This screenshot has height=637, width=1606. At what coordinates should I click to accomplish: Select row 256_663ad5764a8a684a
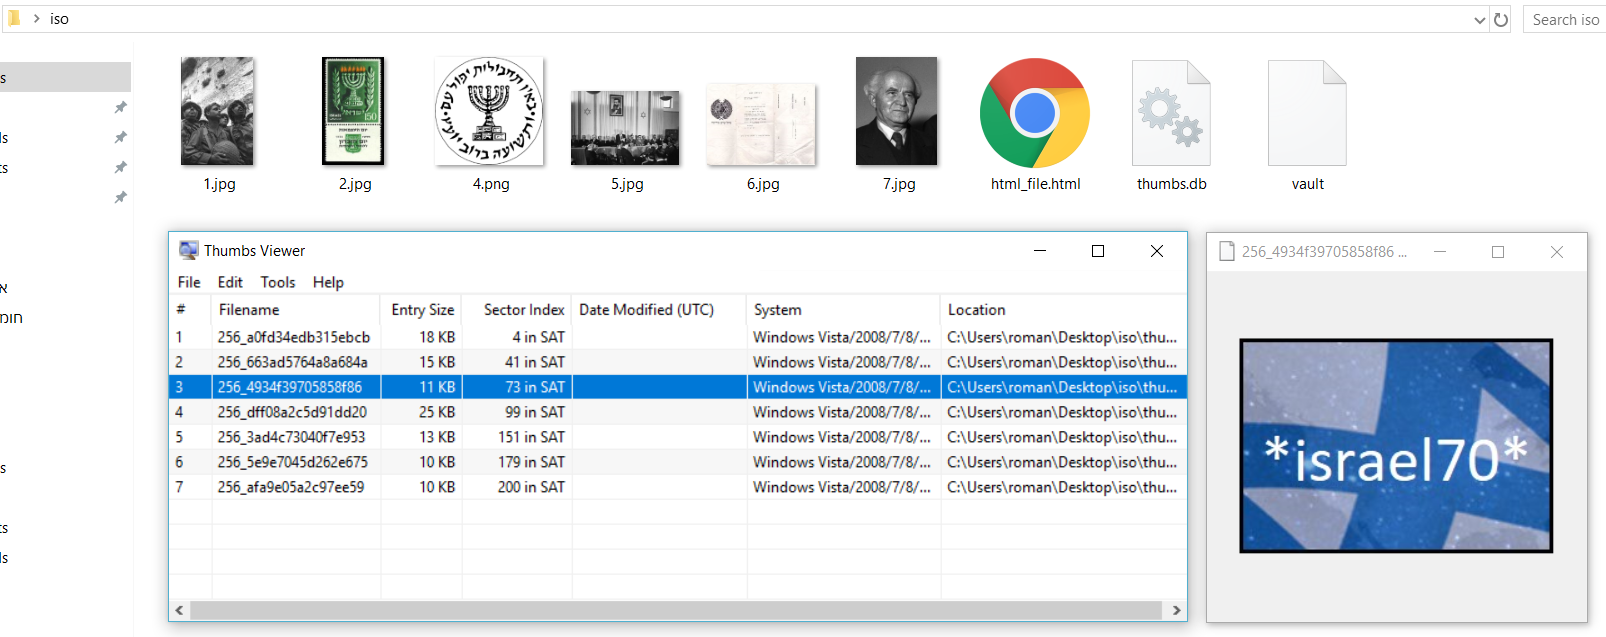pos(678,362)
